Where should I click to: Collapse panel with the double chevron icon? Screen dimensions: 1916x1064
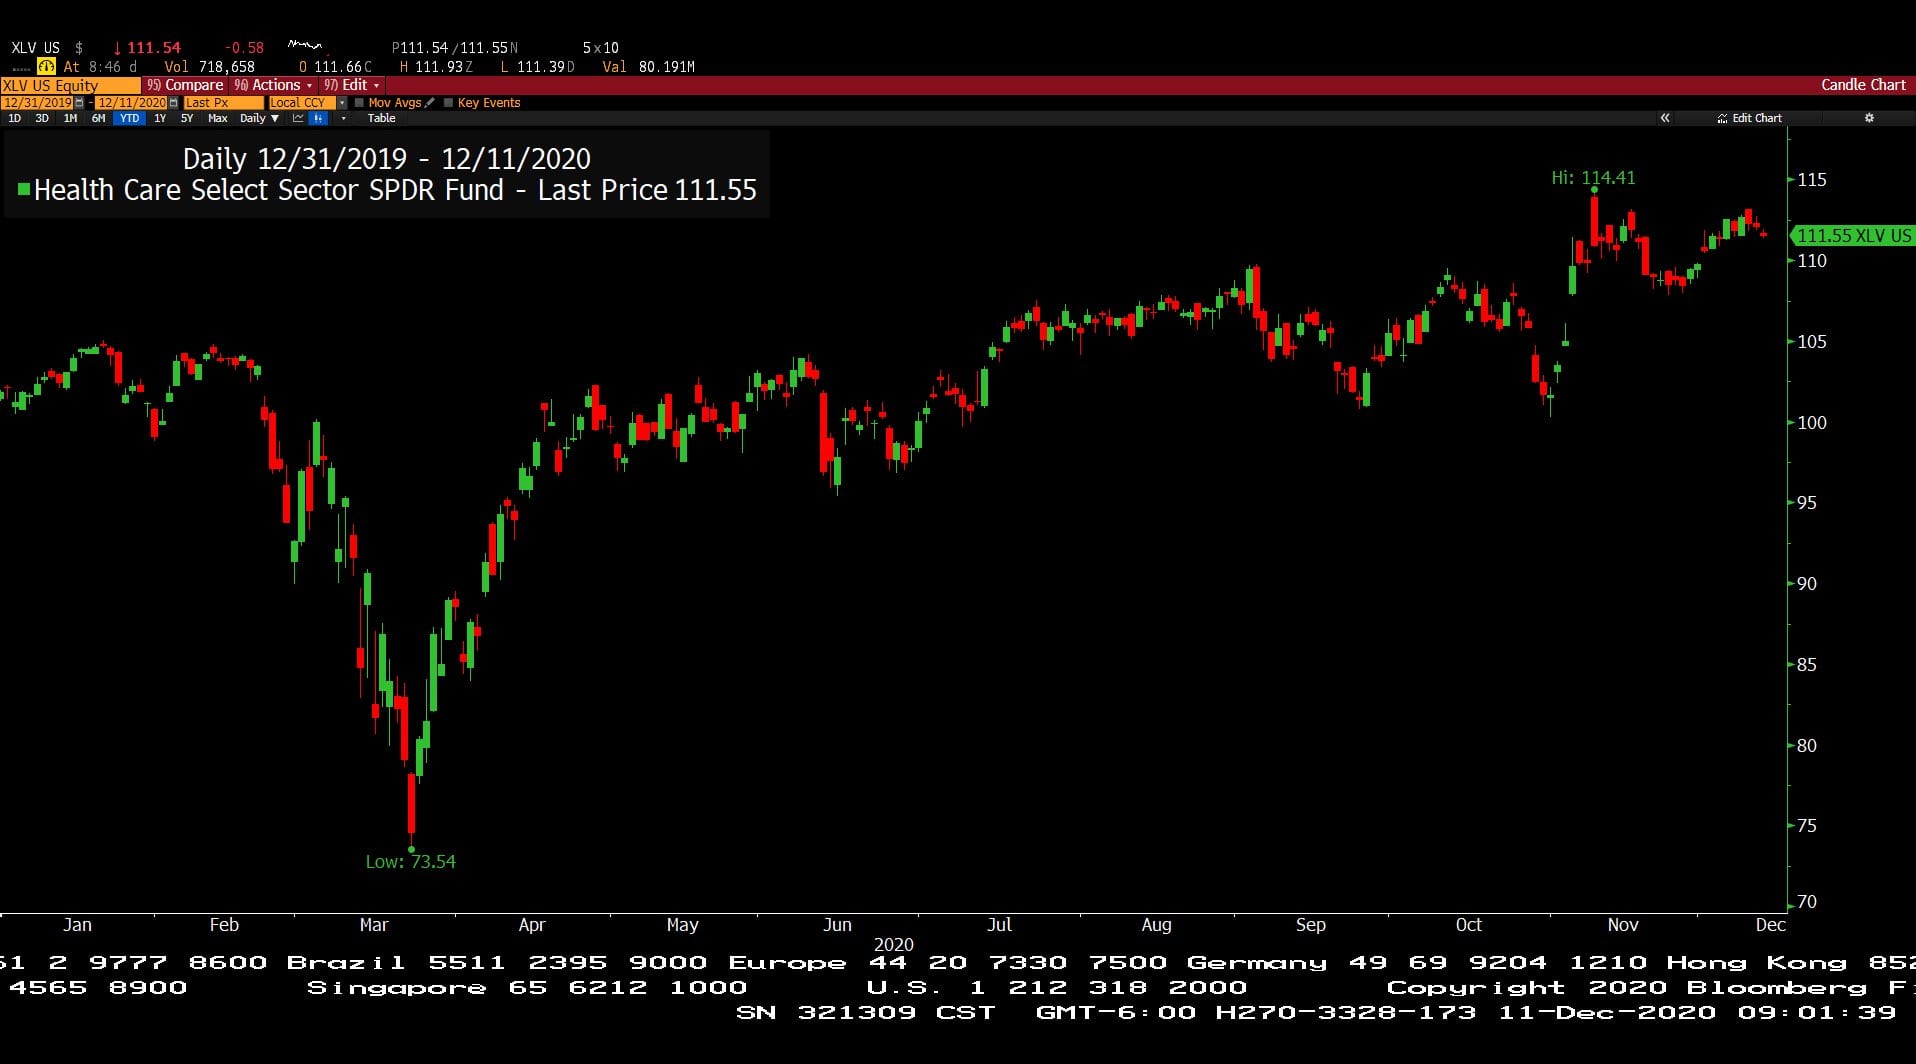1665,118
